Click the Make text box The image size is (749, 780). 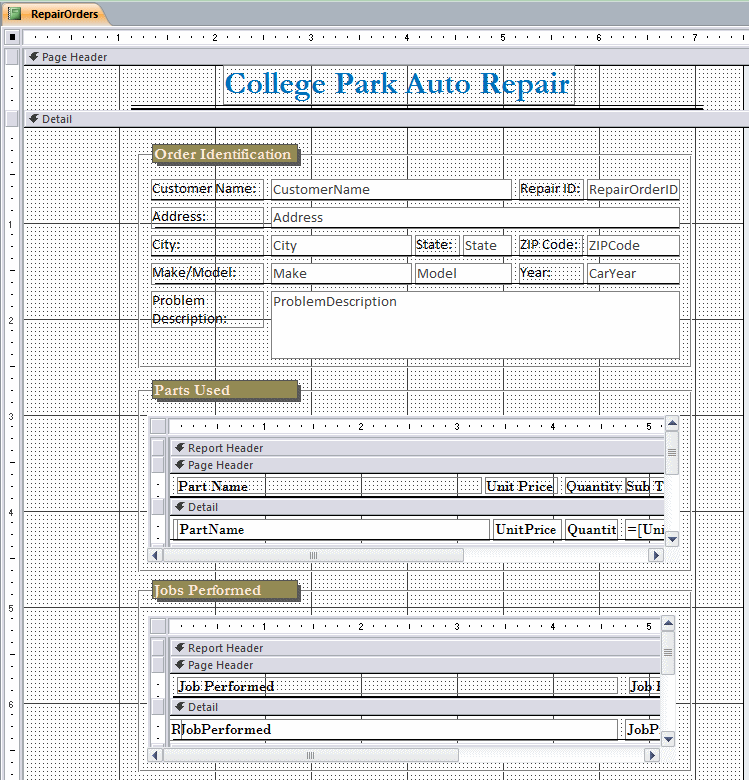[x=341, y=273]
